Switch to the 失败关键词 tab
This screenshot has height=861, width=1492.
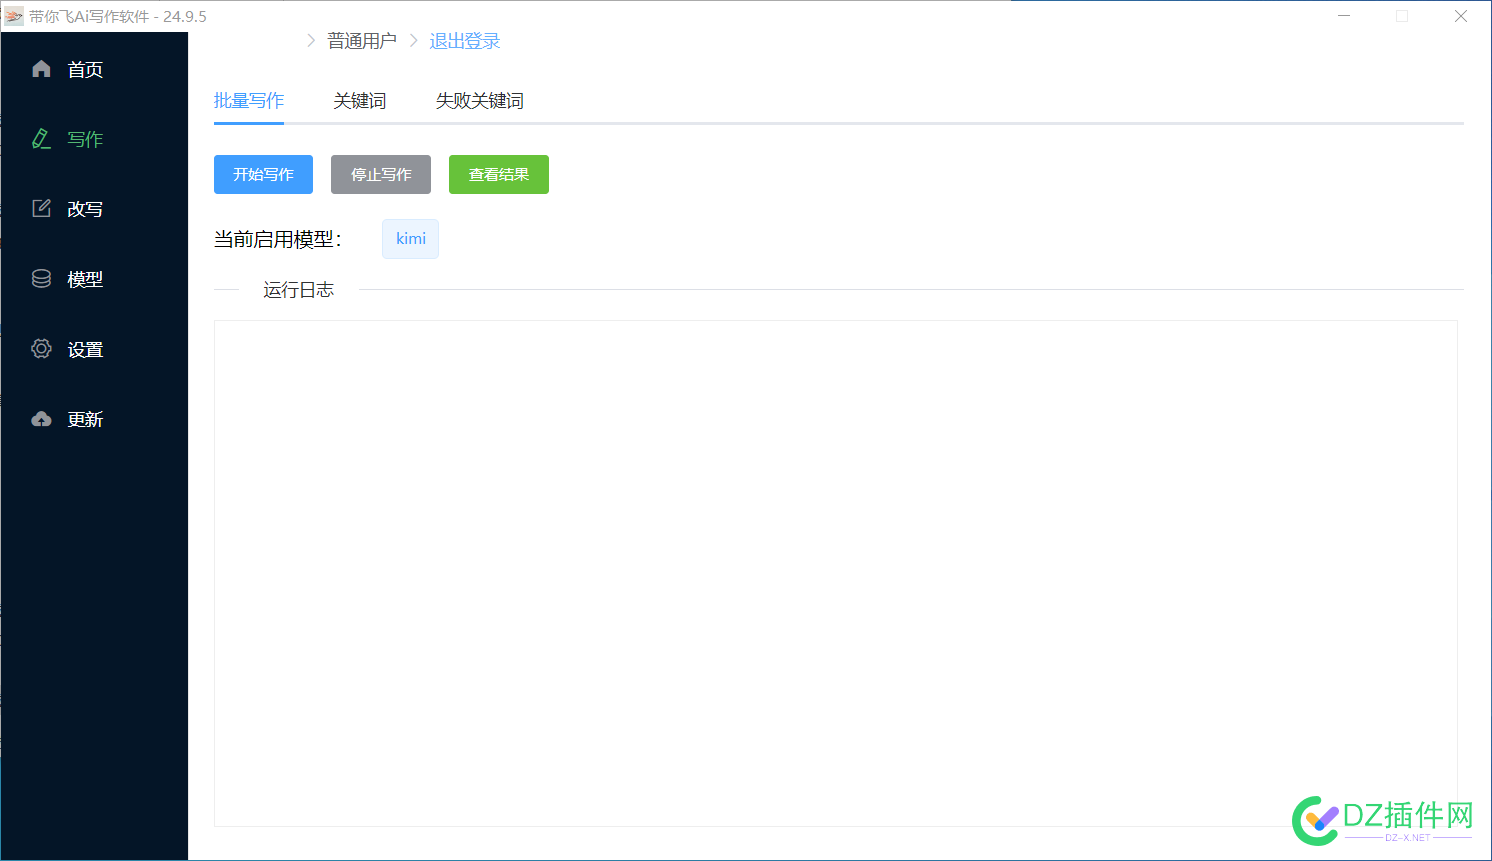click(480, 101)
